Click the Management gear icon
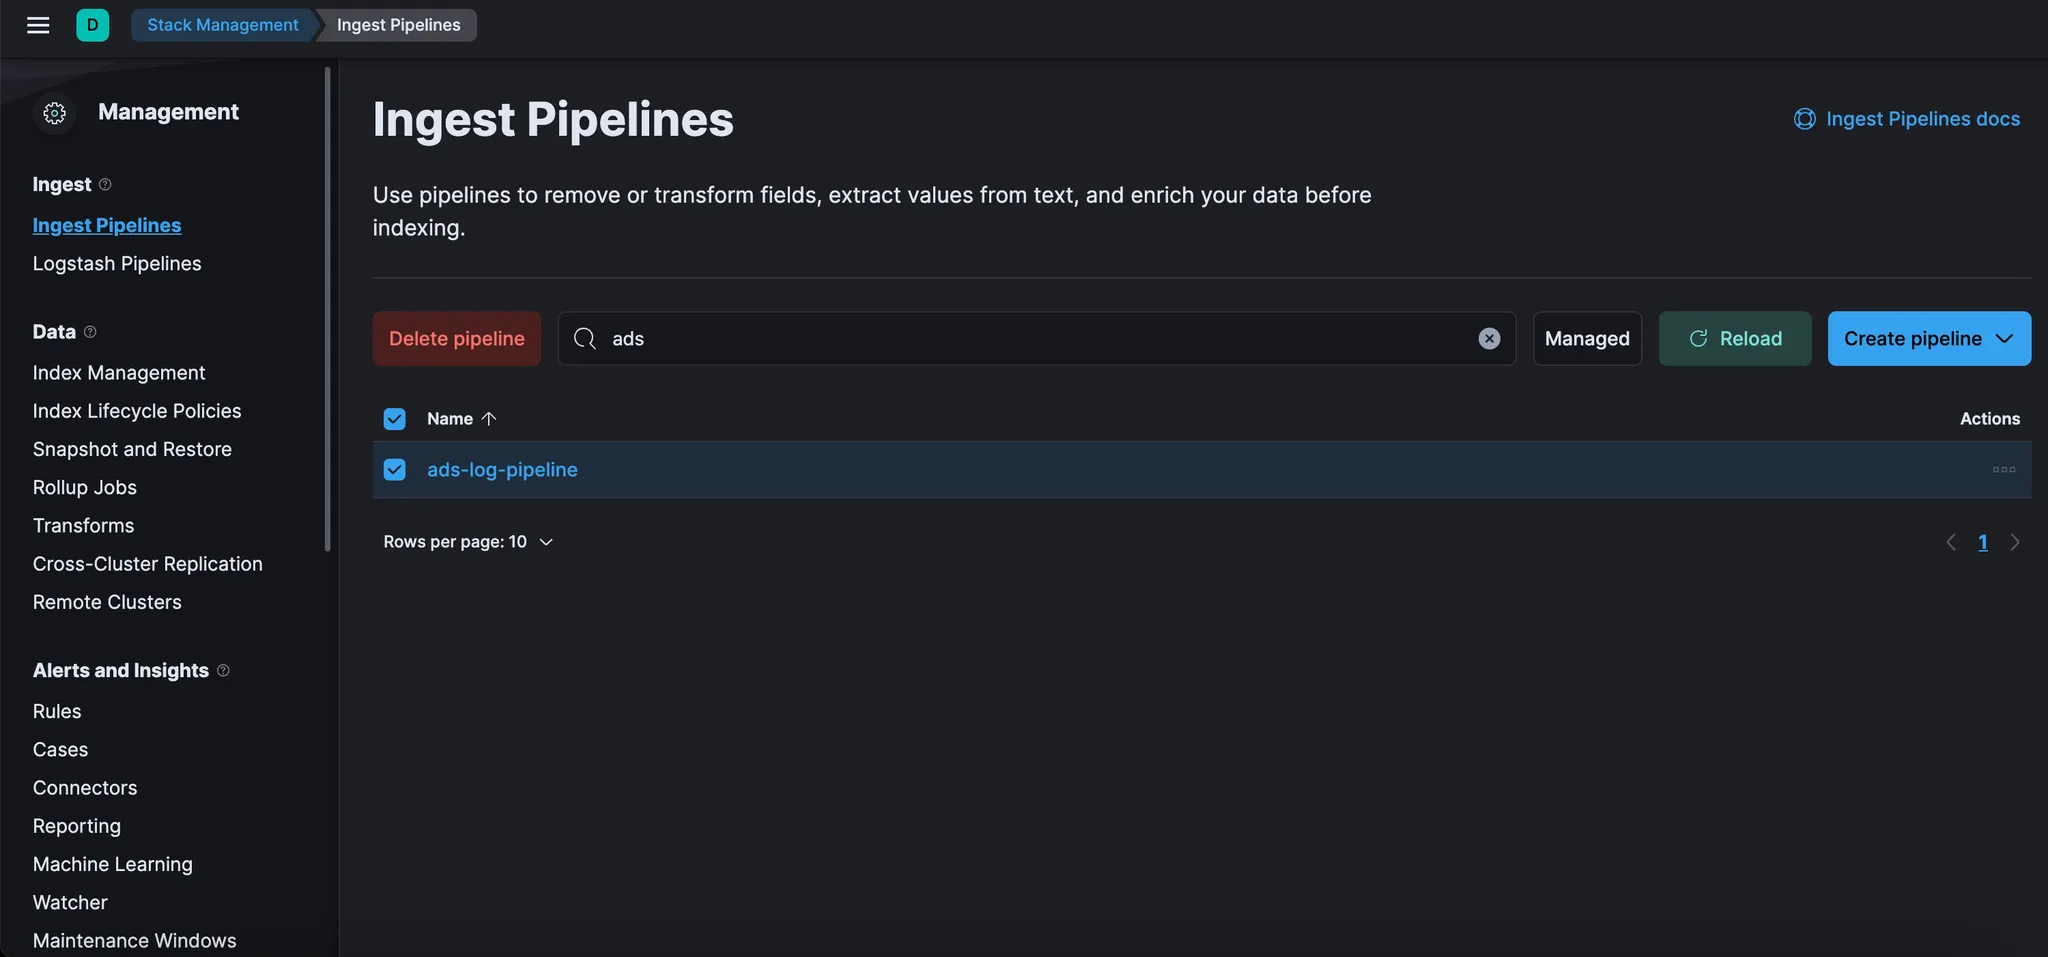This screenshot has height=957, width=2048. click(55, 113)
